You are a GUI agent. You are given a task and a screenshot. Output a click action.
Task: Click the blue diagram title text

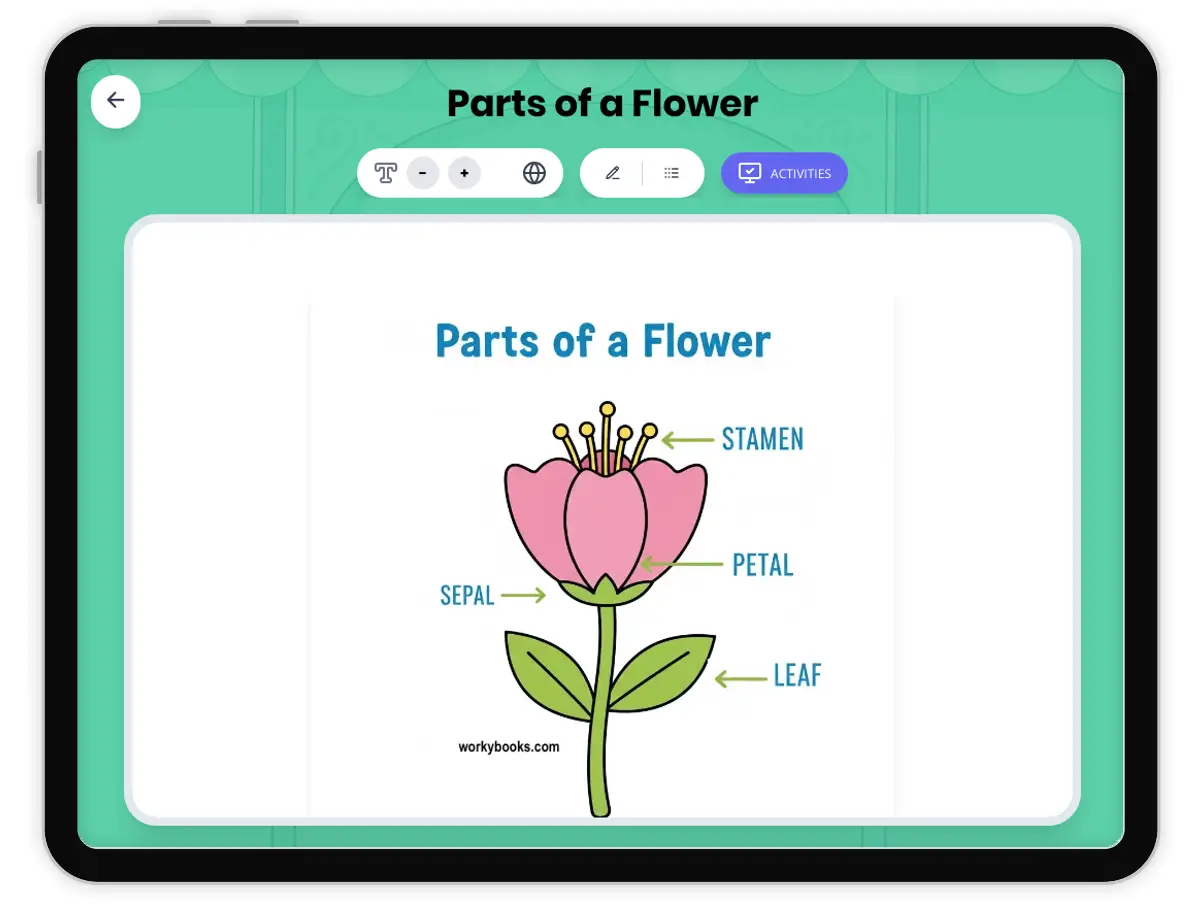pos(602,341)
